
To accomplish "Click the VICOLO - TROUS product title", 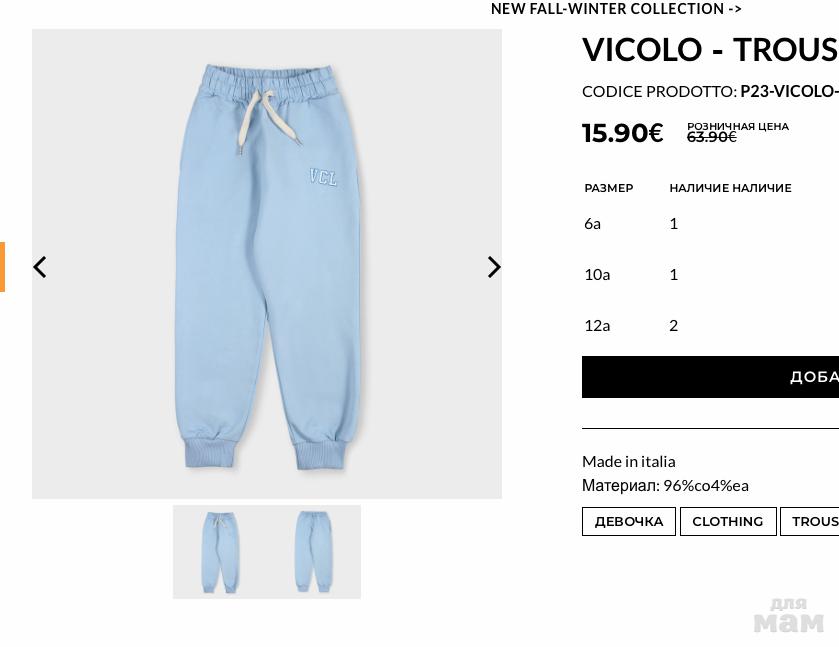I will click(711, 50).
